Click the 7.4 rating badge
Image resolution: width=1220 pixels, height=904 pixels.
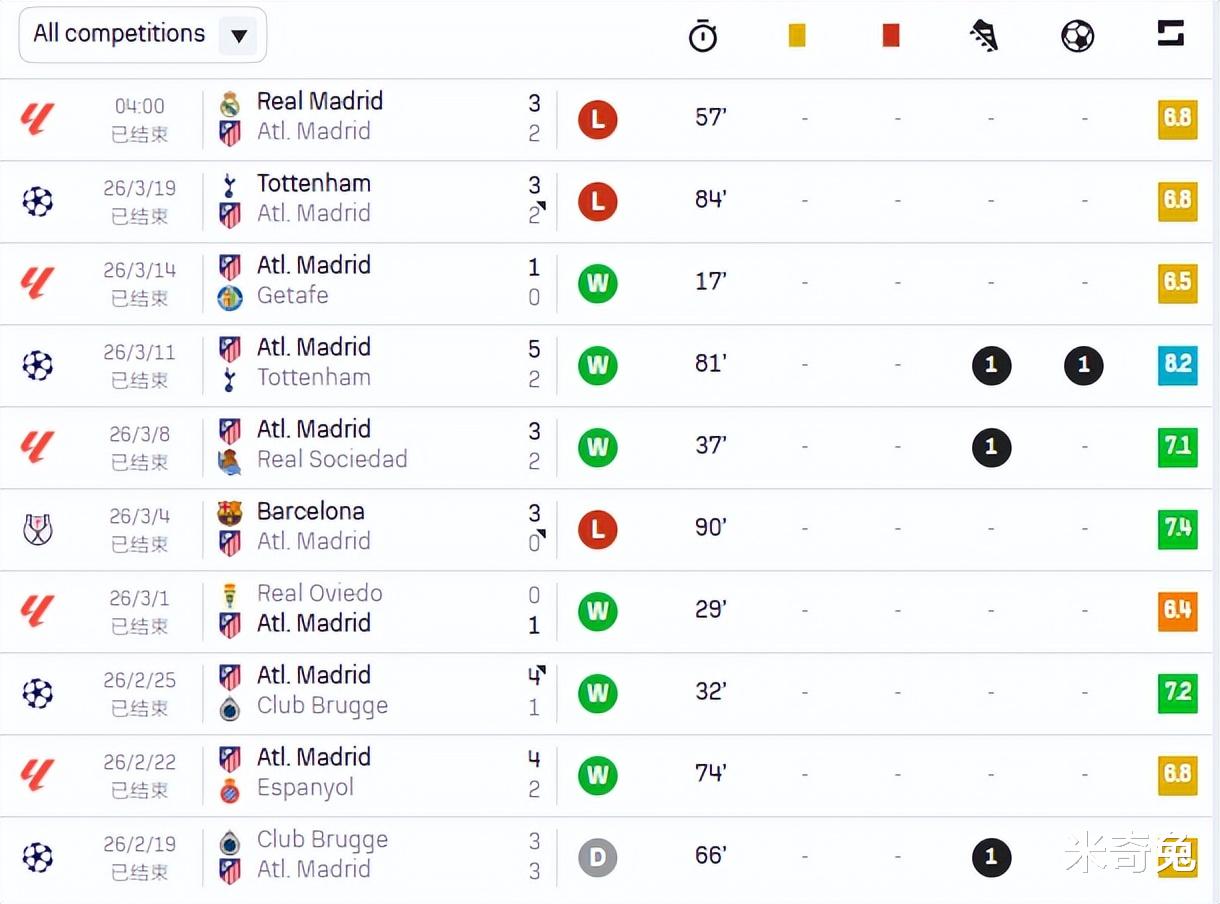pos(1177,527)
